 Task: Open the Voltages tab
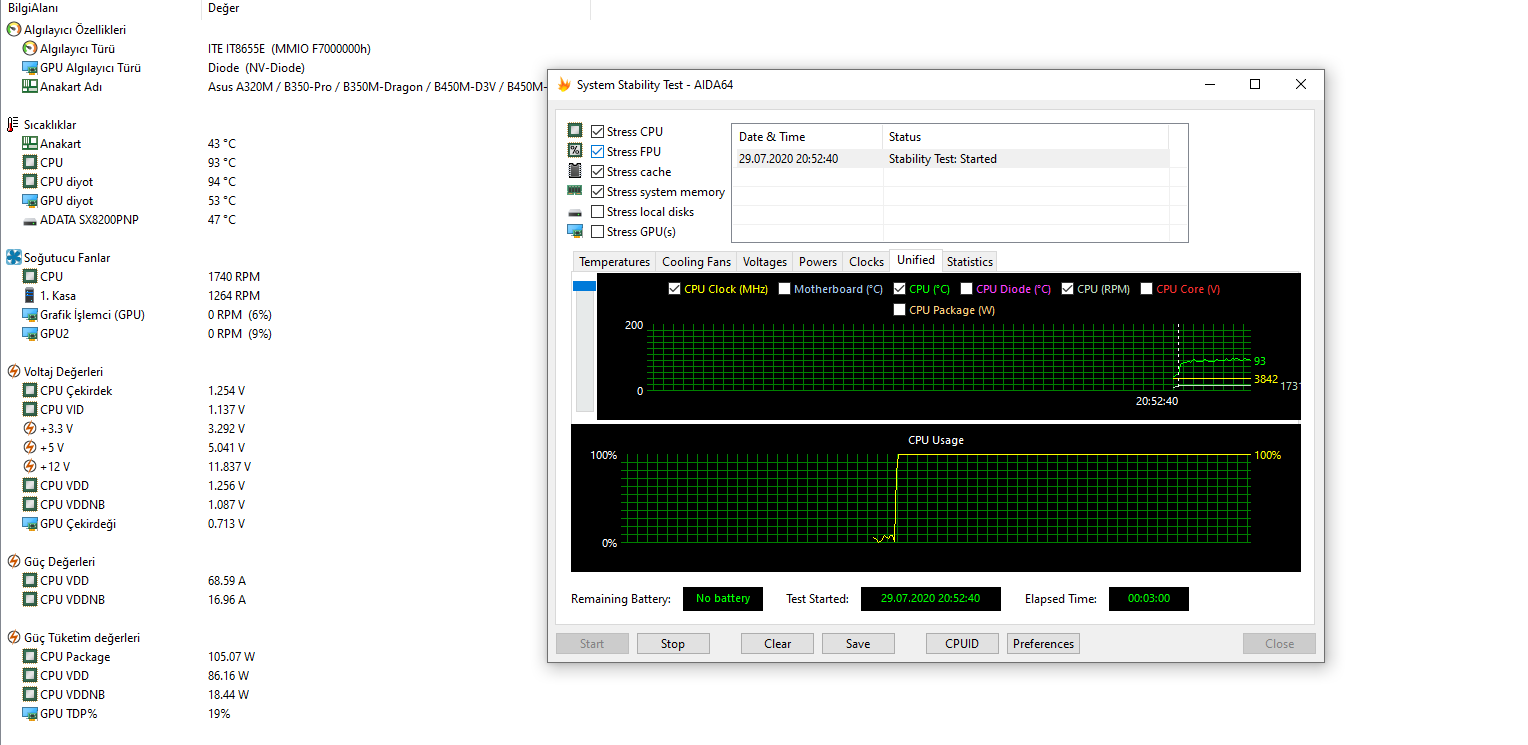[765, 262]
